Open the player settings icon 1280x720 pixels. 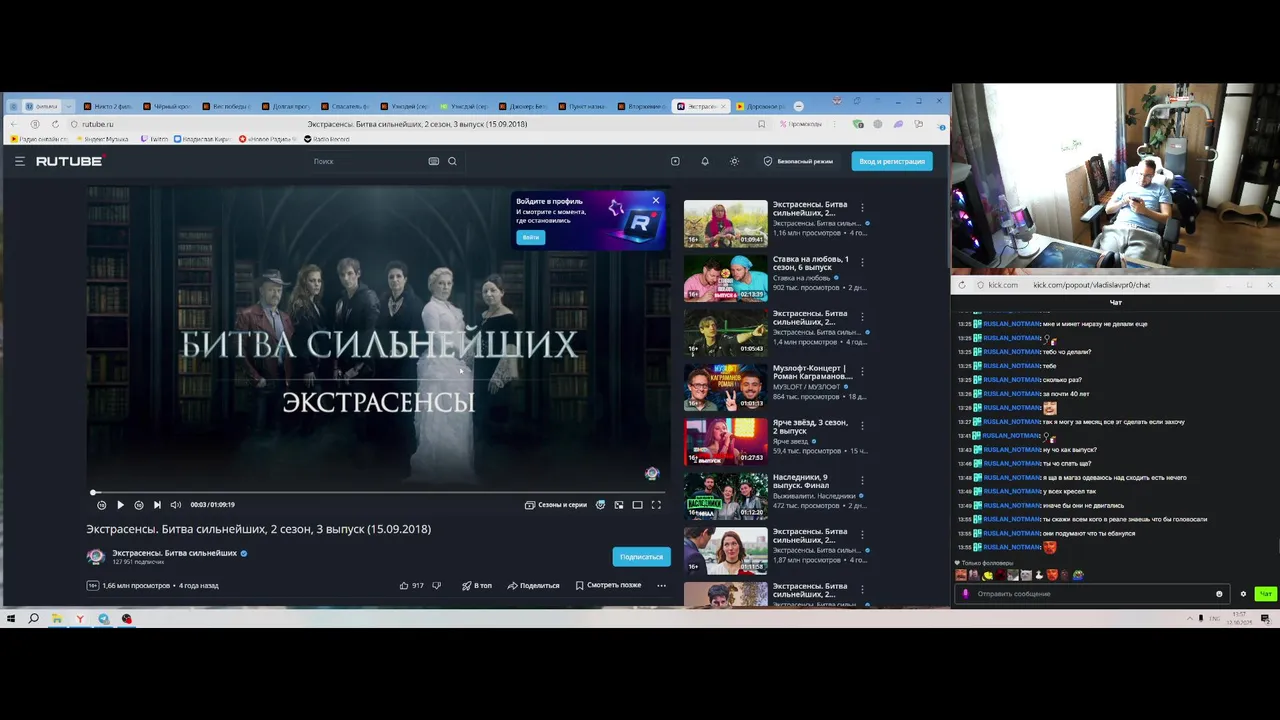pos(600,505)
